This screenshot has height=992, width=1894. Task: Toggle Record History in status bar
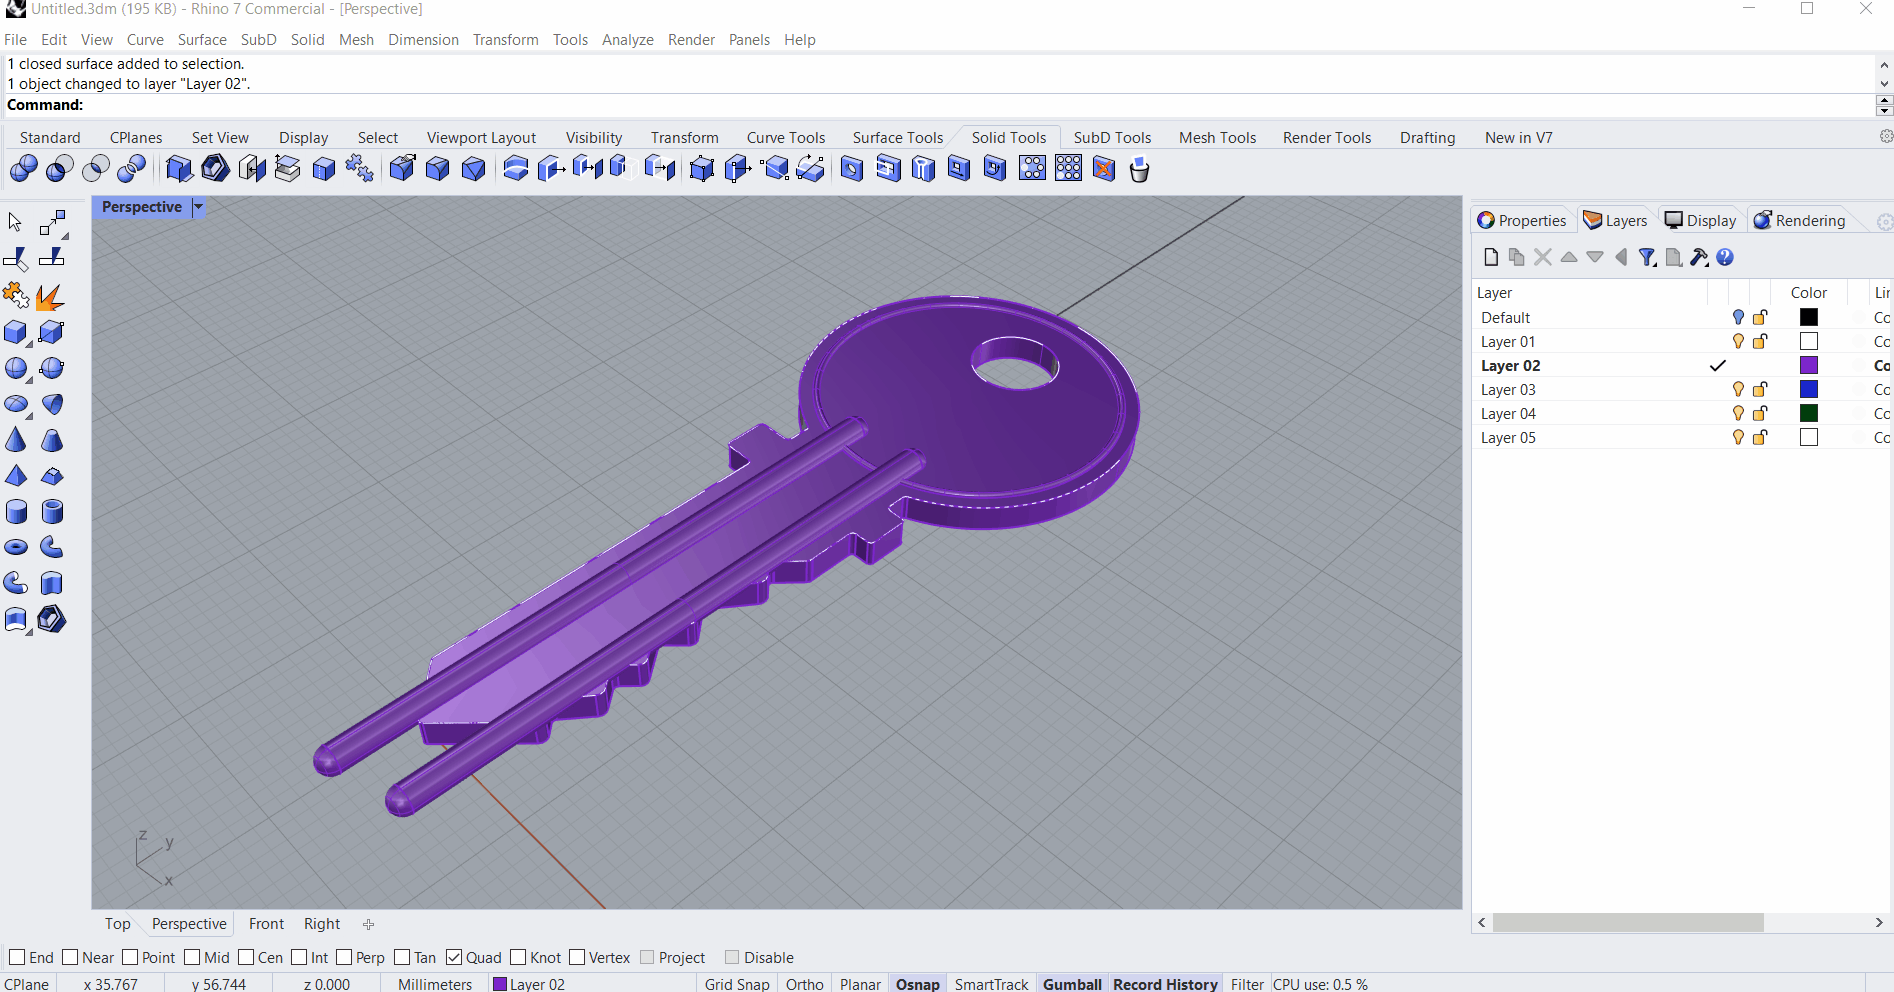click(1165, 984)
